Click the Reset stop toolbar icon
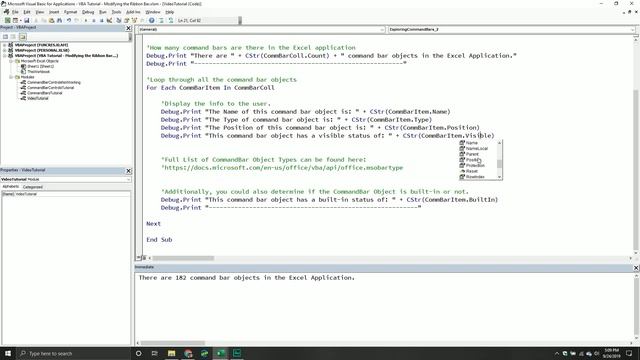 tap(102, 20)
